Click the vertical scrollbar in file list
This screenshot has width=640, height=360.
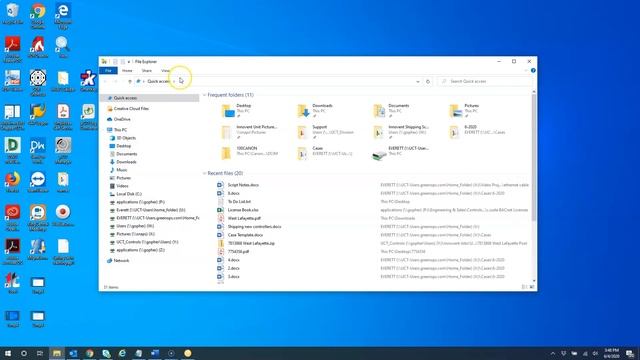[x=533, y=157]
